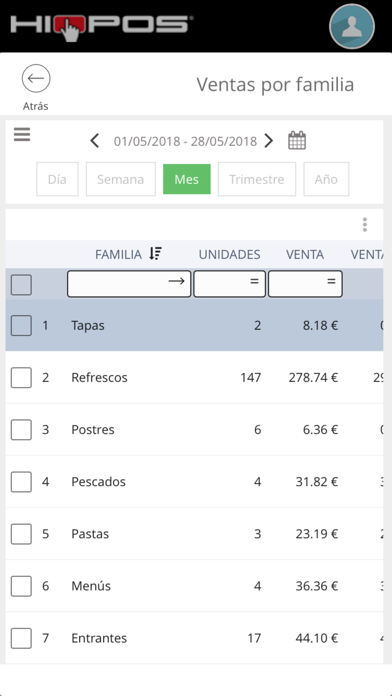392x696 pixels.
Task: Open the calendar date picker icon
Action: click(297, 141)
